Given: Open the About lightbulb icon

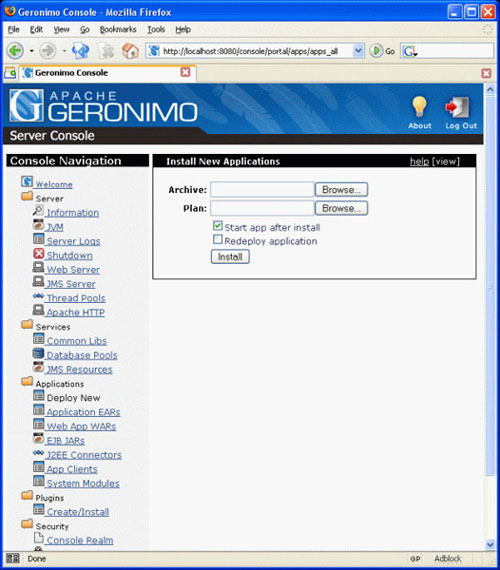Looking at the screenshot, I should tap(419, 107).
